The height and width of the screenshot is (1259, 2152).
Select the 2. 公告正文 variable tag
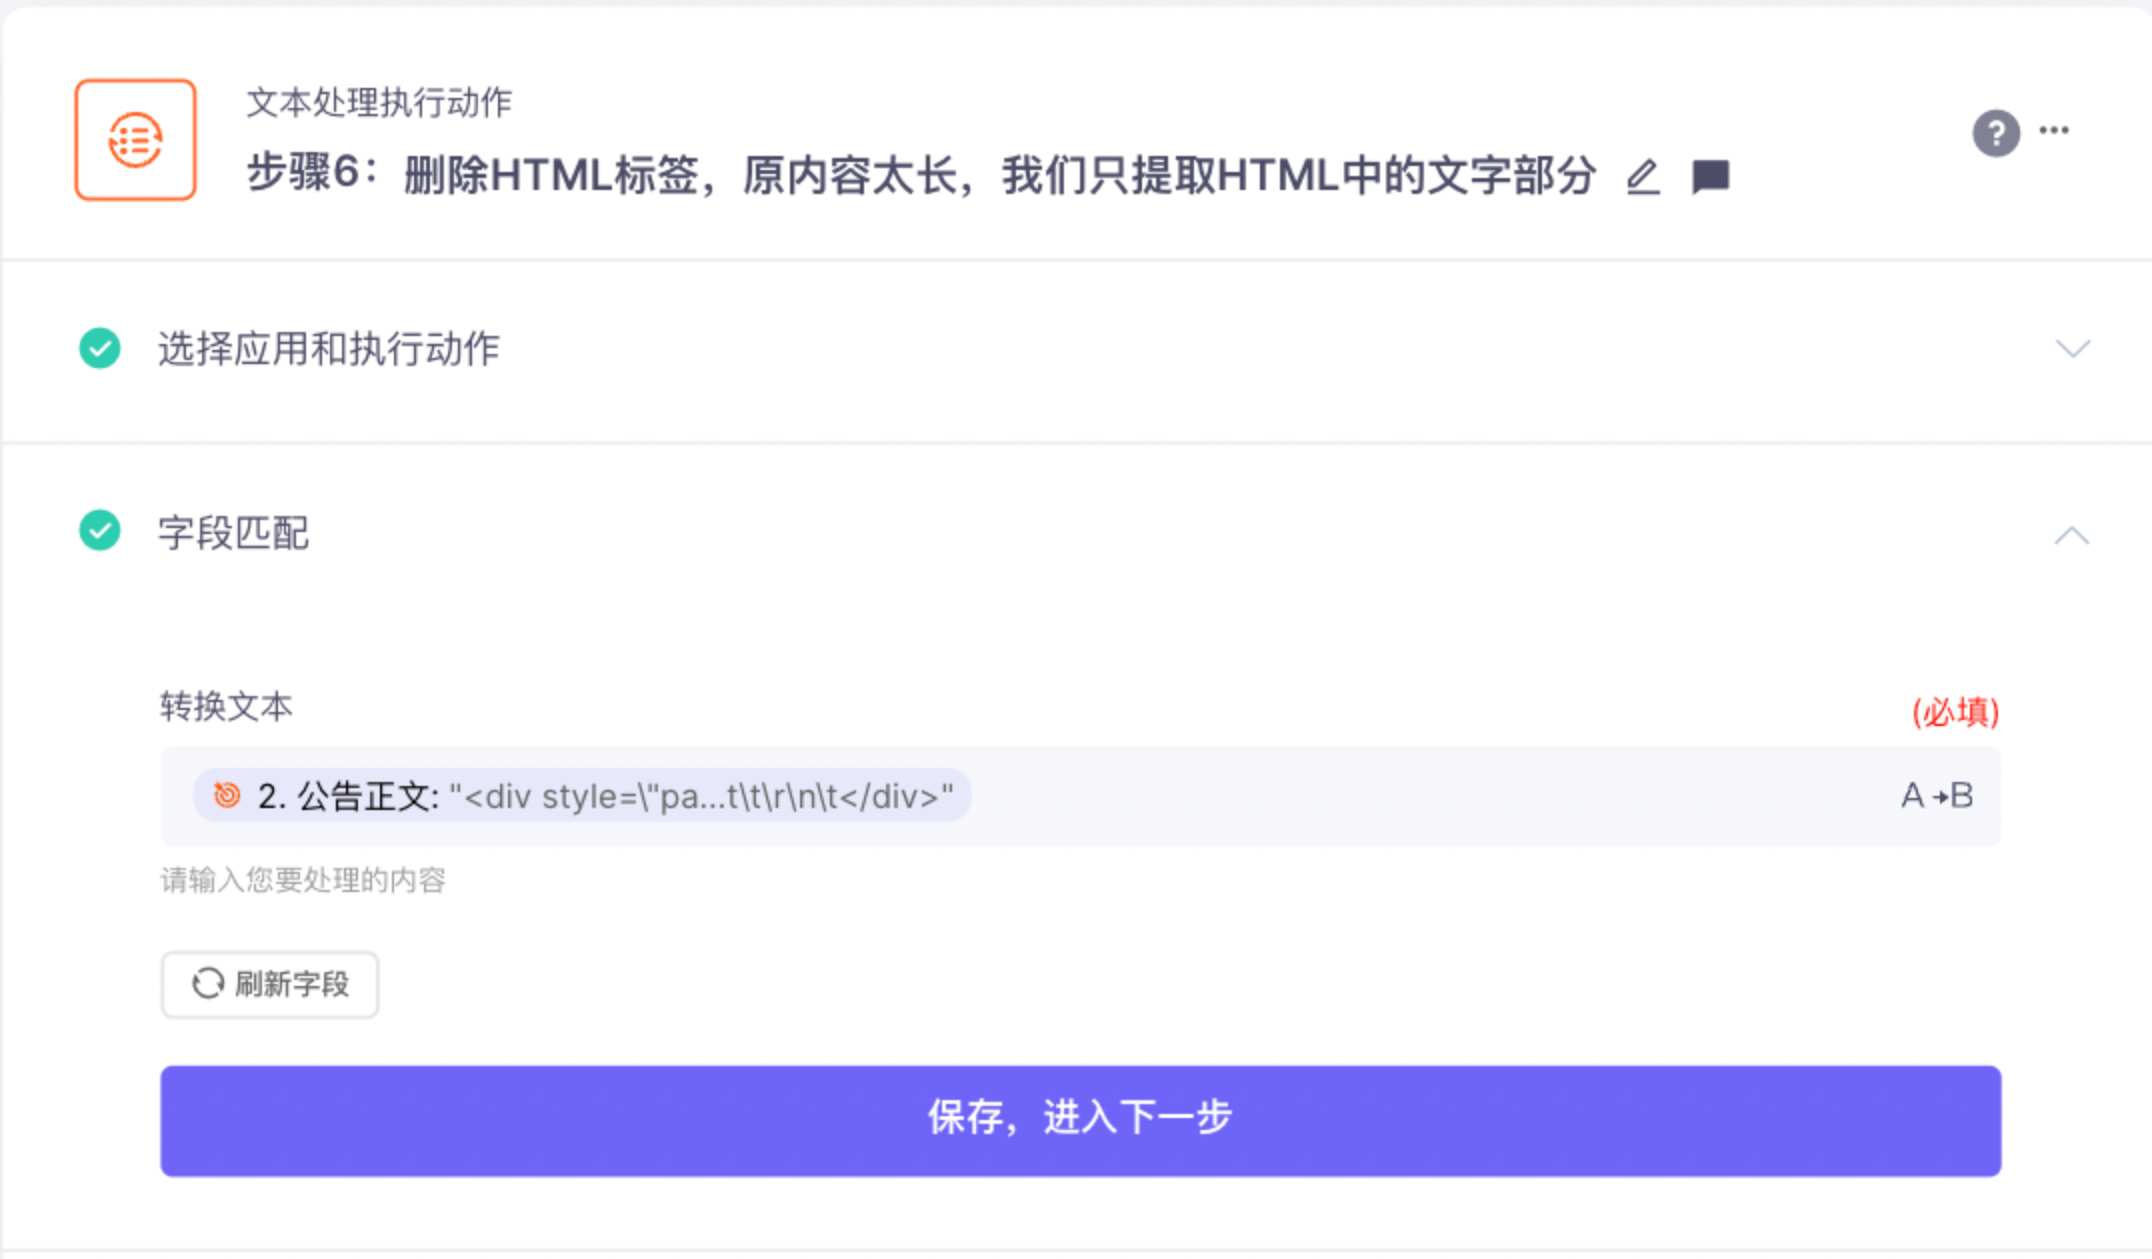click(582, 796)
